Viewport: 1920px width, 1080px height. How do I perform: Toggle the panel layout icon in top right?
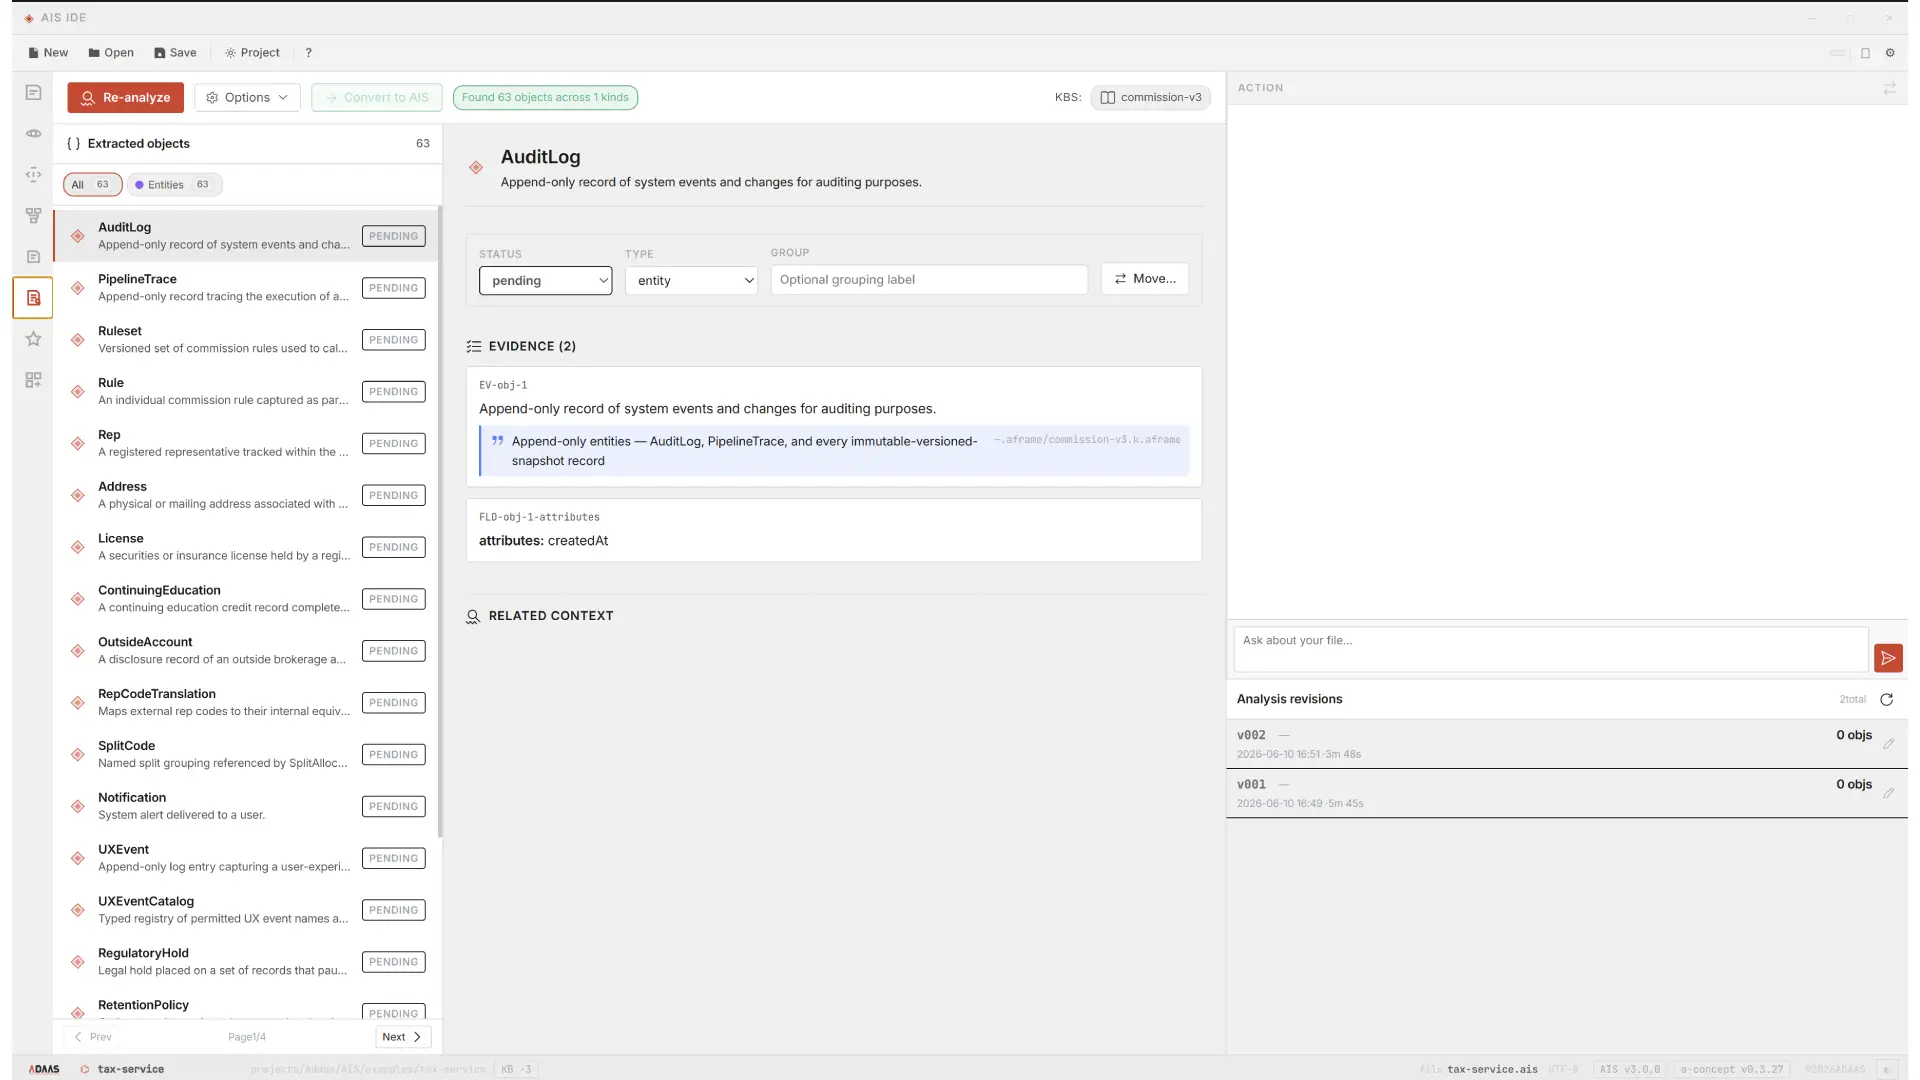(1865, 53)
